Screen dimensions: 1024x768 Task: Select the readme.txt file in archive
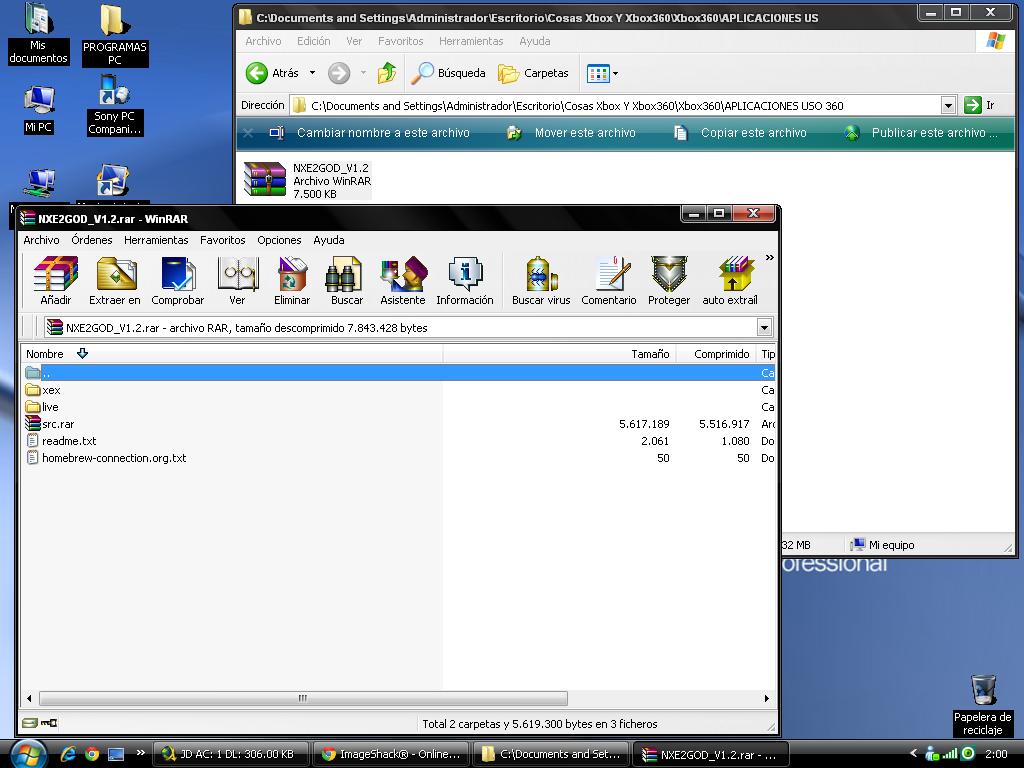point(69,441)
